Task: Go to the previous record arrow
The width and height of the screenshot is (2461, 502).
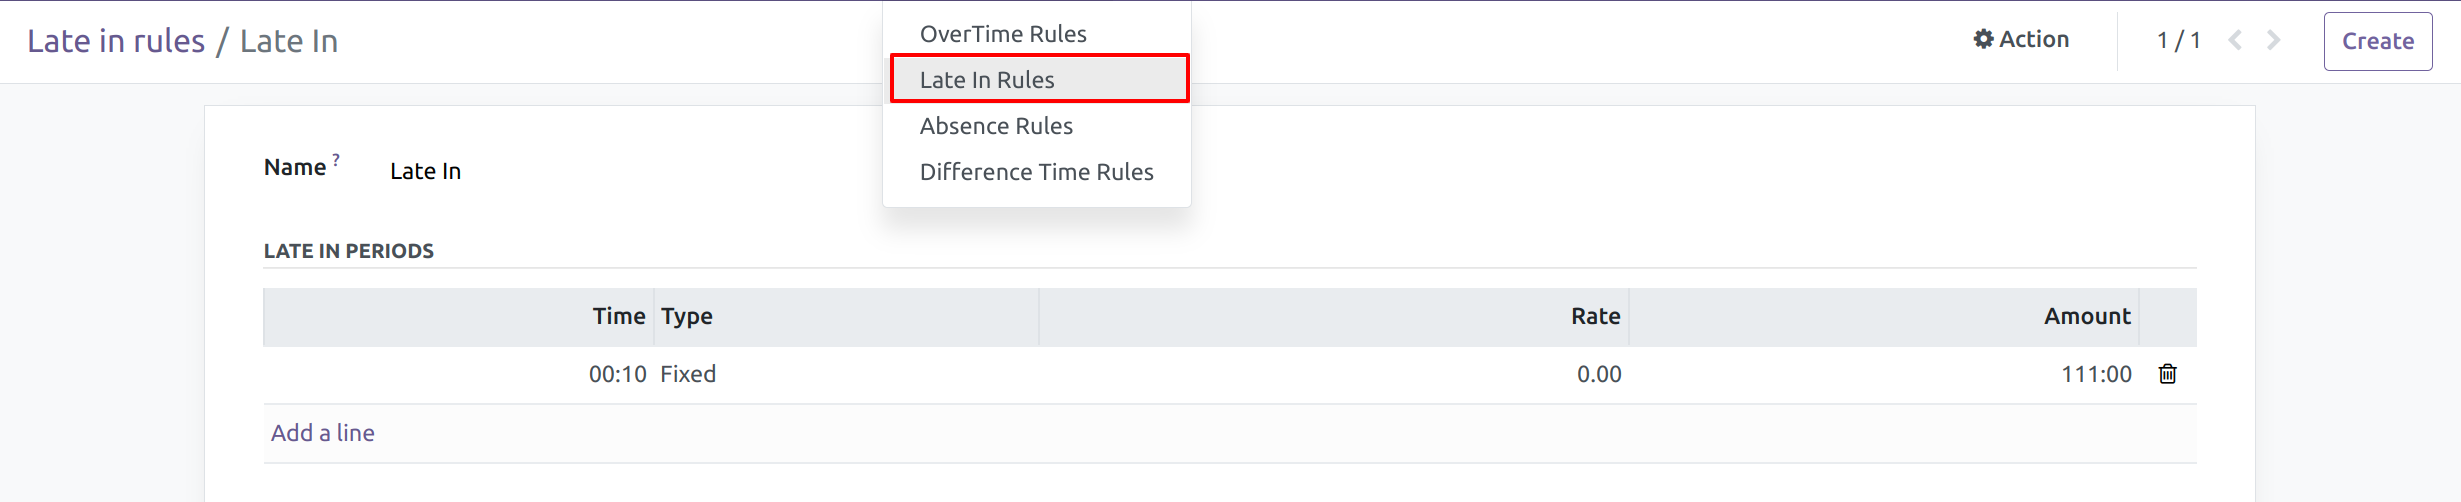Action: click(x=2235, y=40)
